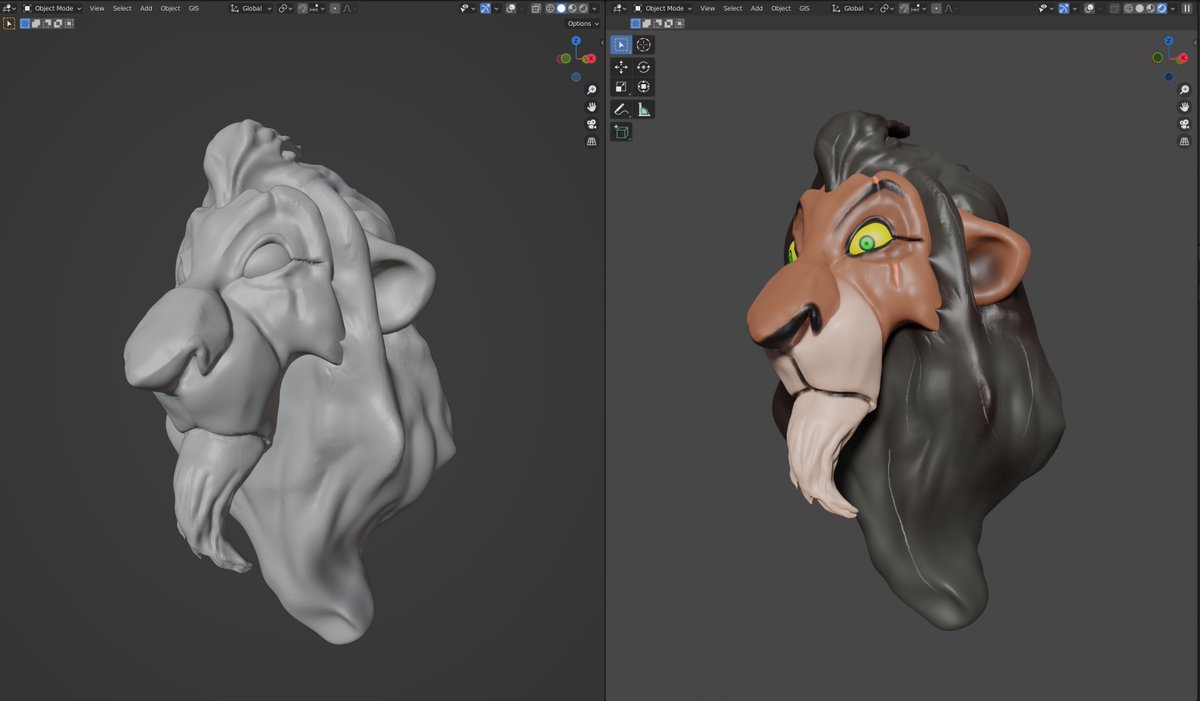Click red X axis on right viewport gizmo
Image resolution: width=1200 pixels, height=701 pixels.
pos(1183,59)
